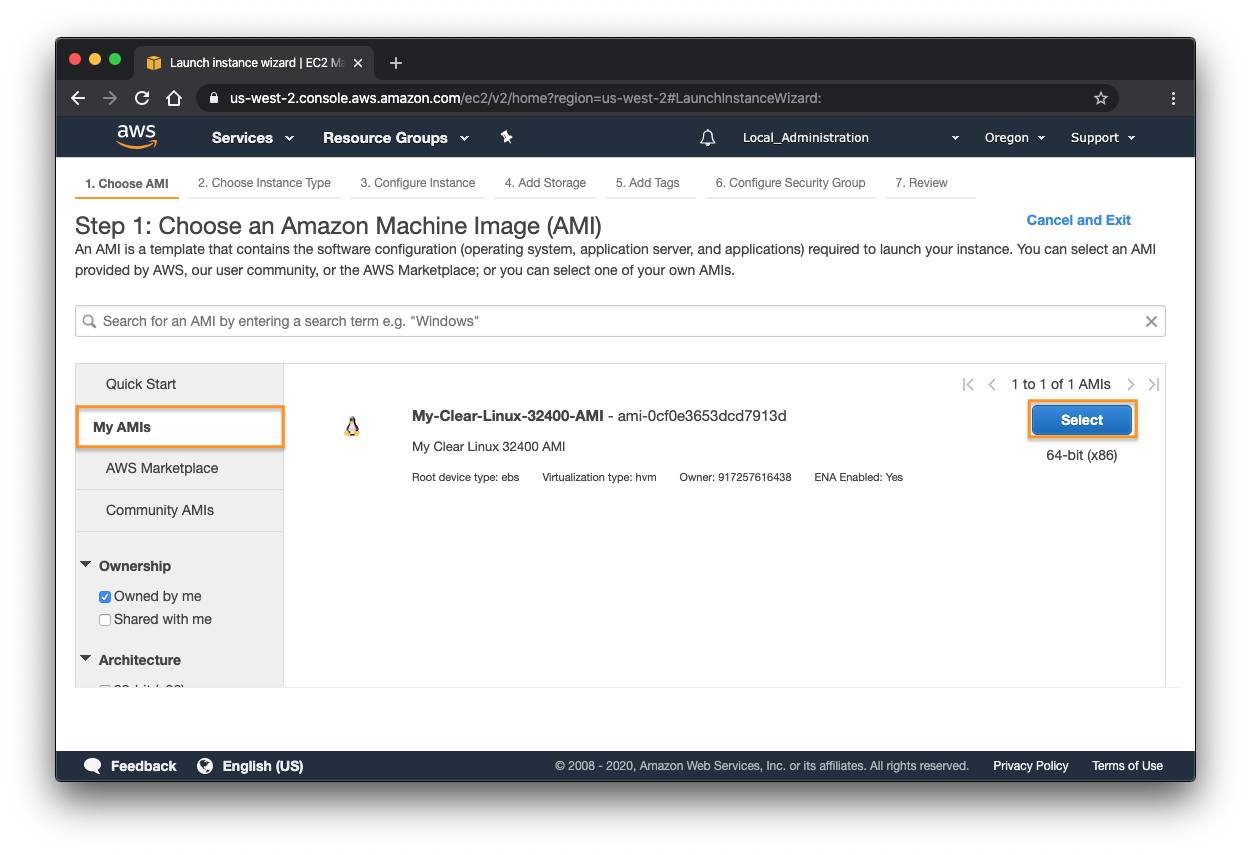Click the browser back arrow
Viewport: 1251px width, 855px height.
pyautogui.click(x=78, y=98)
